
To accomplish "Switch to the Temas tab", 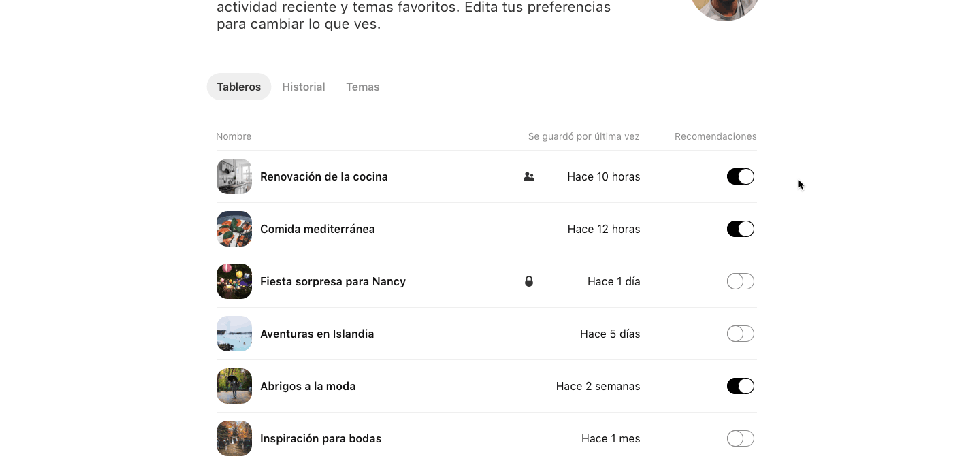I will tap(363, 87).
